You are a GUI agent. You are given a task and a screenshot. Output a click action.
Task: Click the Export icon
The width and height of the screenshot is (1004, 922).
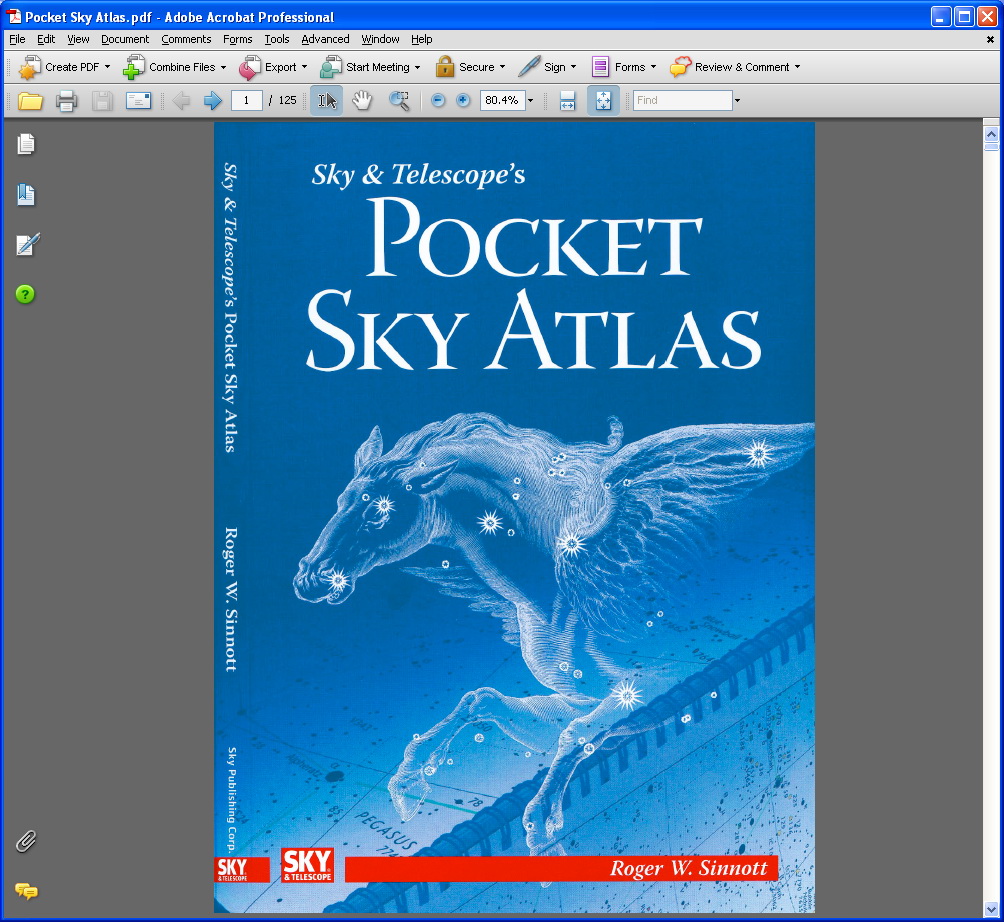(x=250, y=67)
